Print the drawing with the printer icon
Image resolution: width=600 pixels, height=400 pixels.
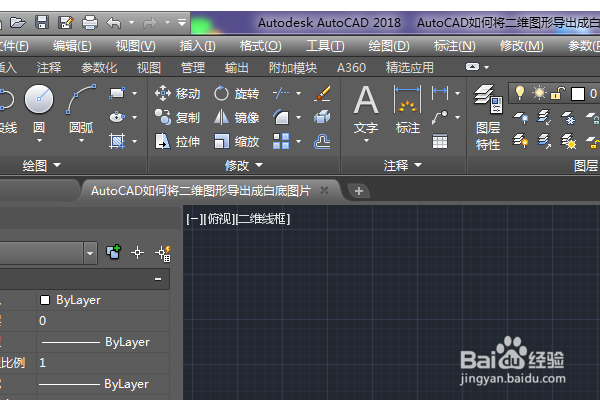90,23
